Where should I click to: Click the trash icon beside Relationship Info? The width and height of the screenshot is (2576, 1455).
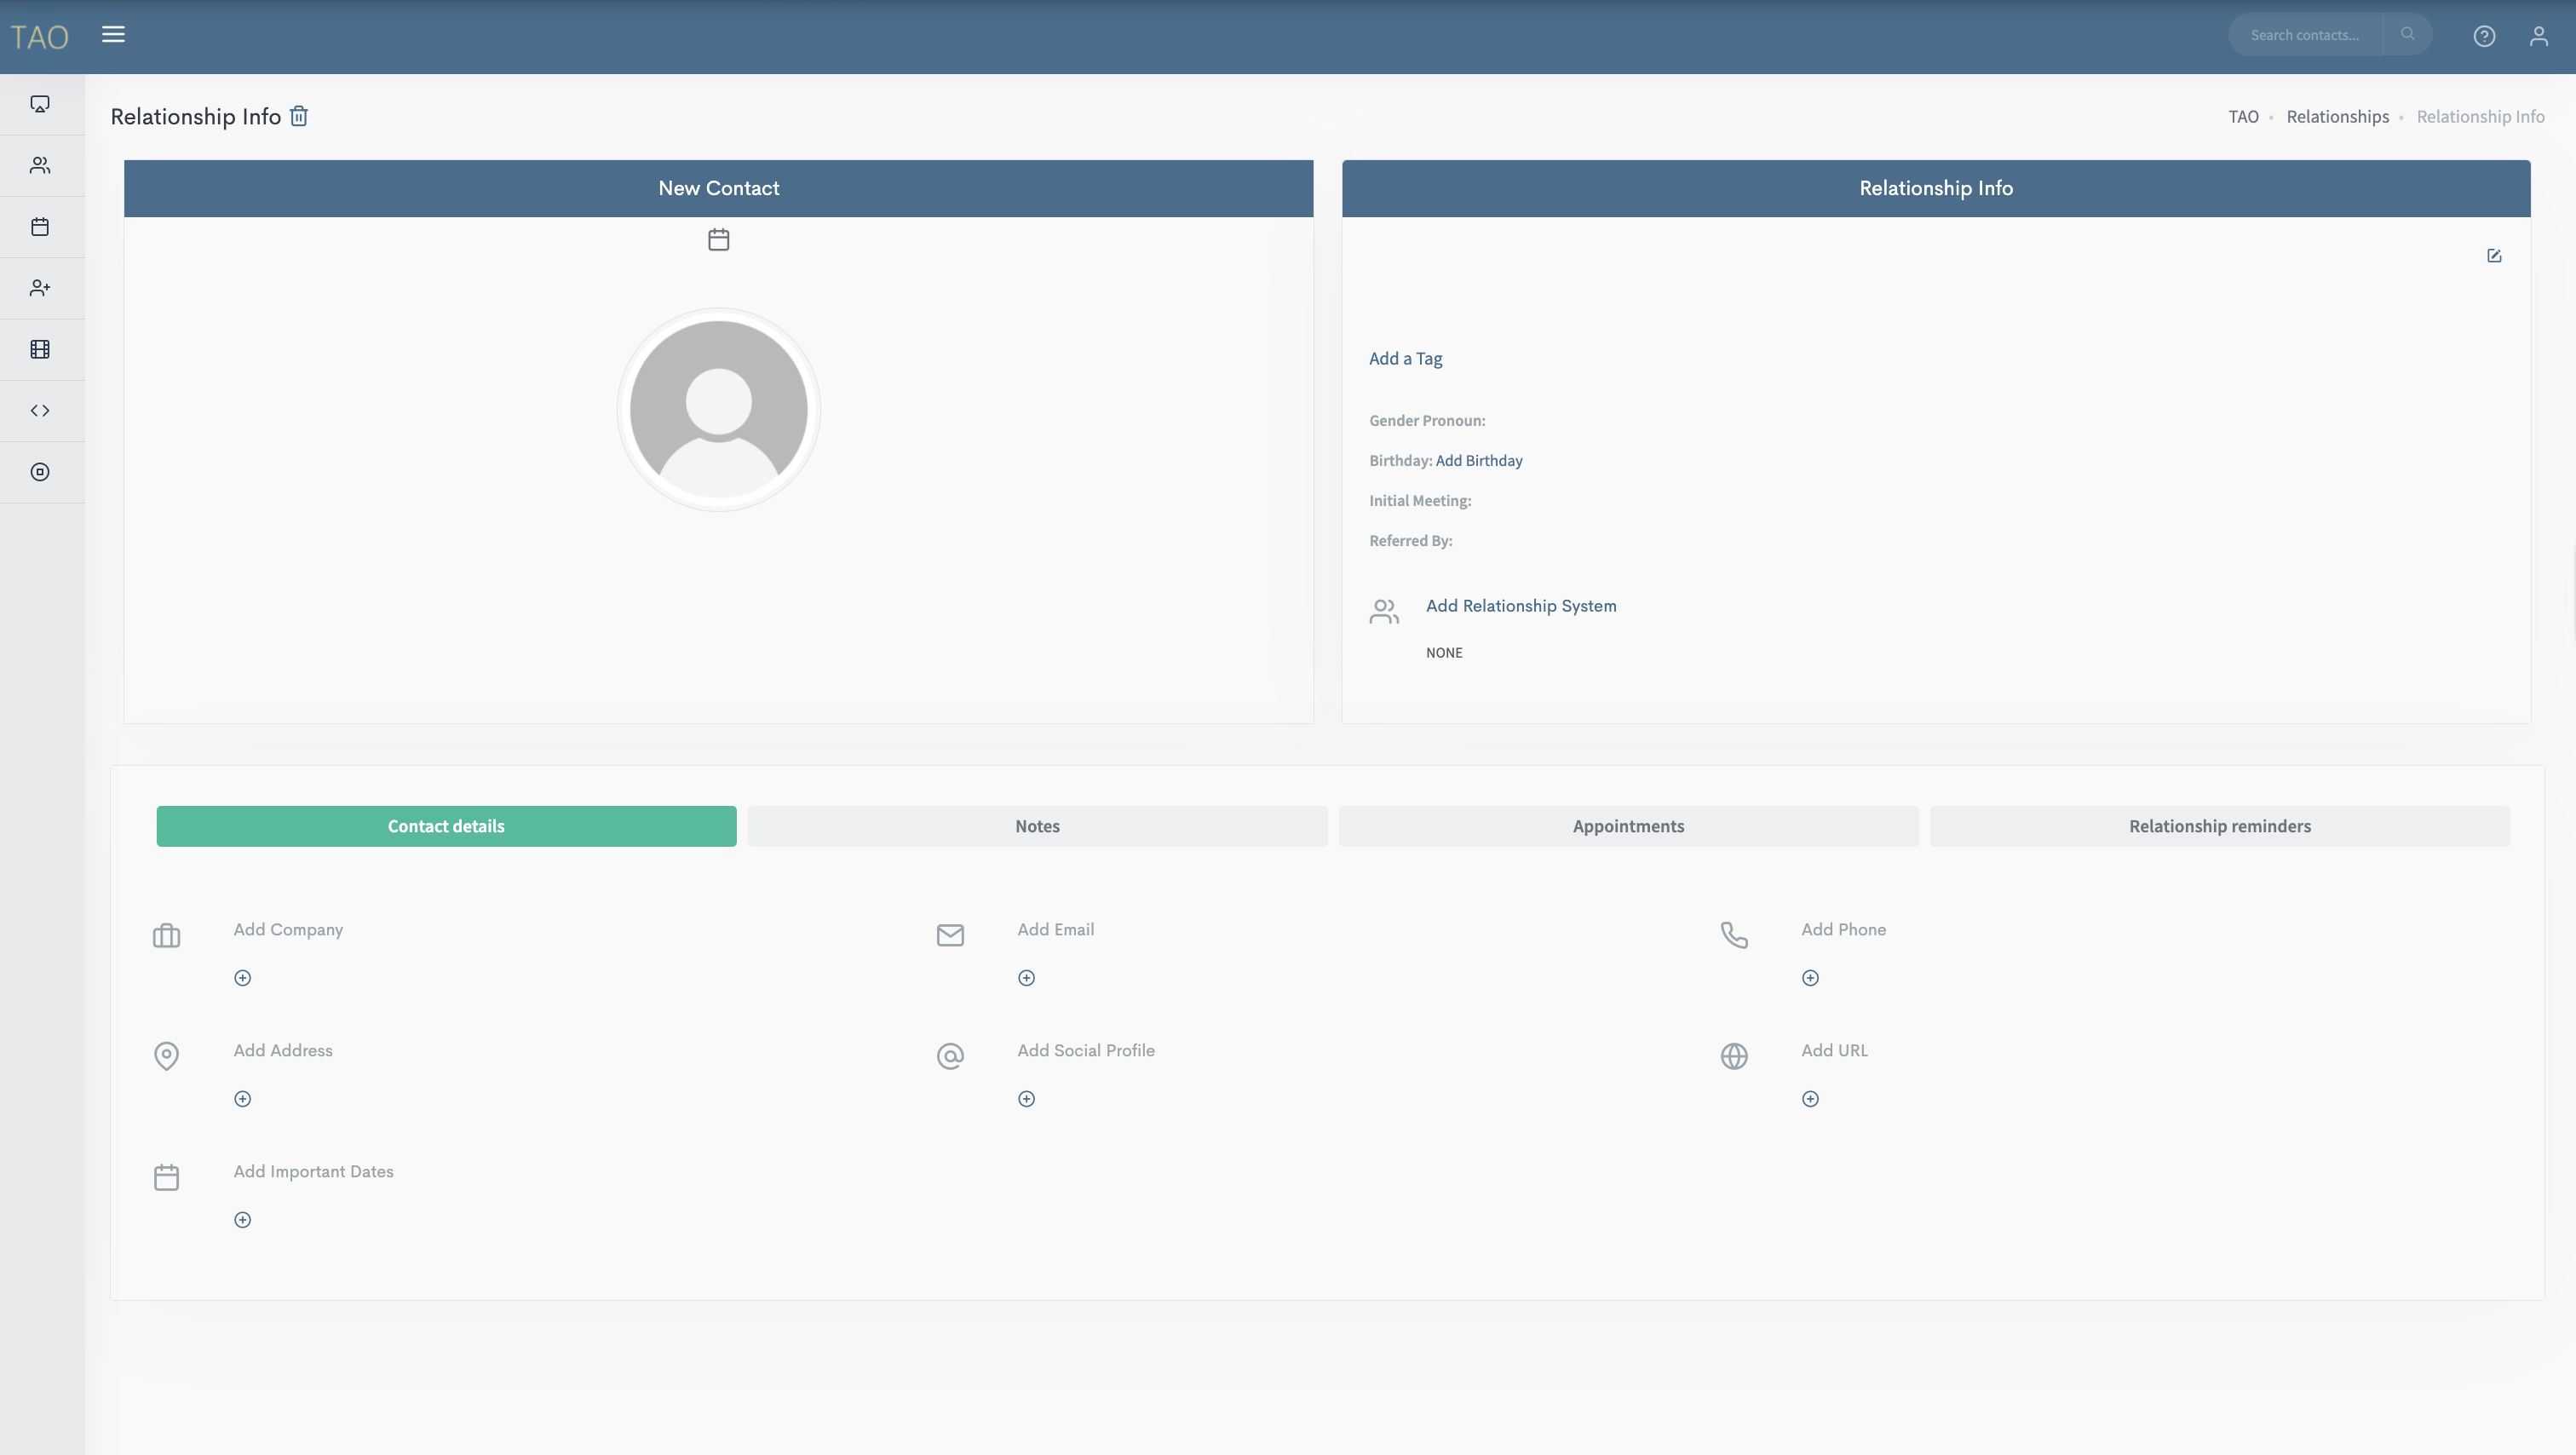pos(298,116)
